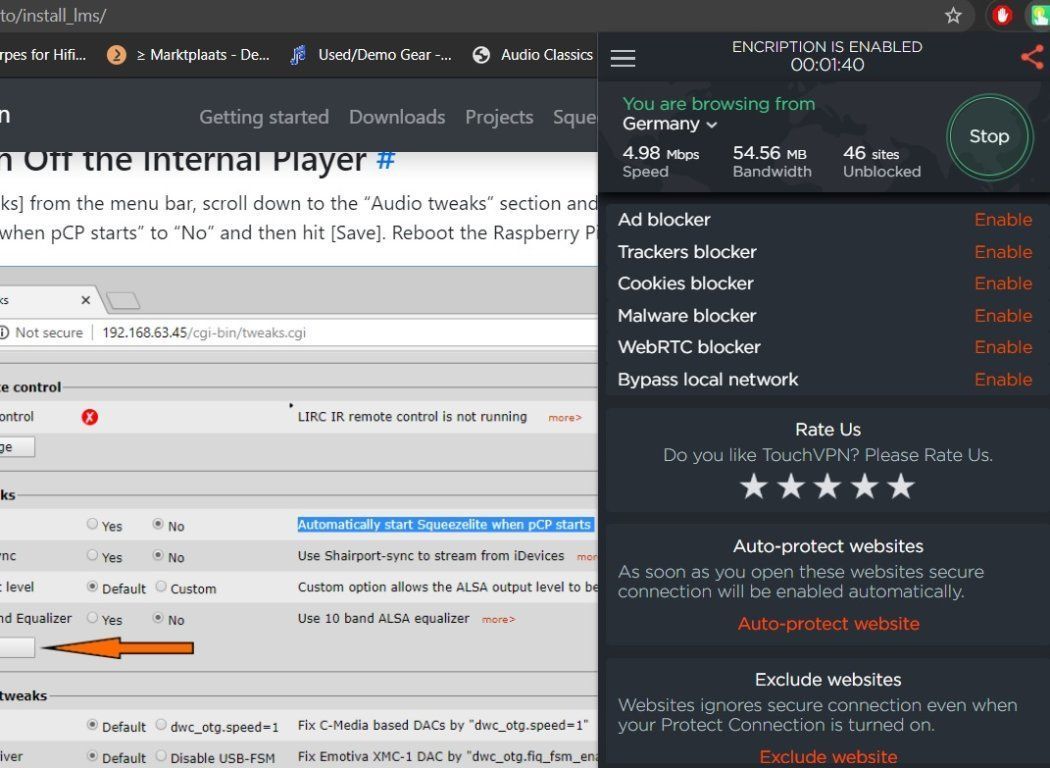The width and height of the screenshot is (1050, 768).
Task: Click more link next to ALSA equalizer
Action: [498, 620]
